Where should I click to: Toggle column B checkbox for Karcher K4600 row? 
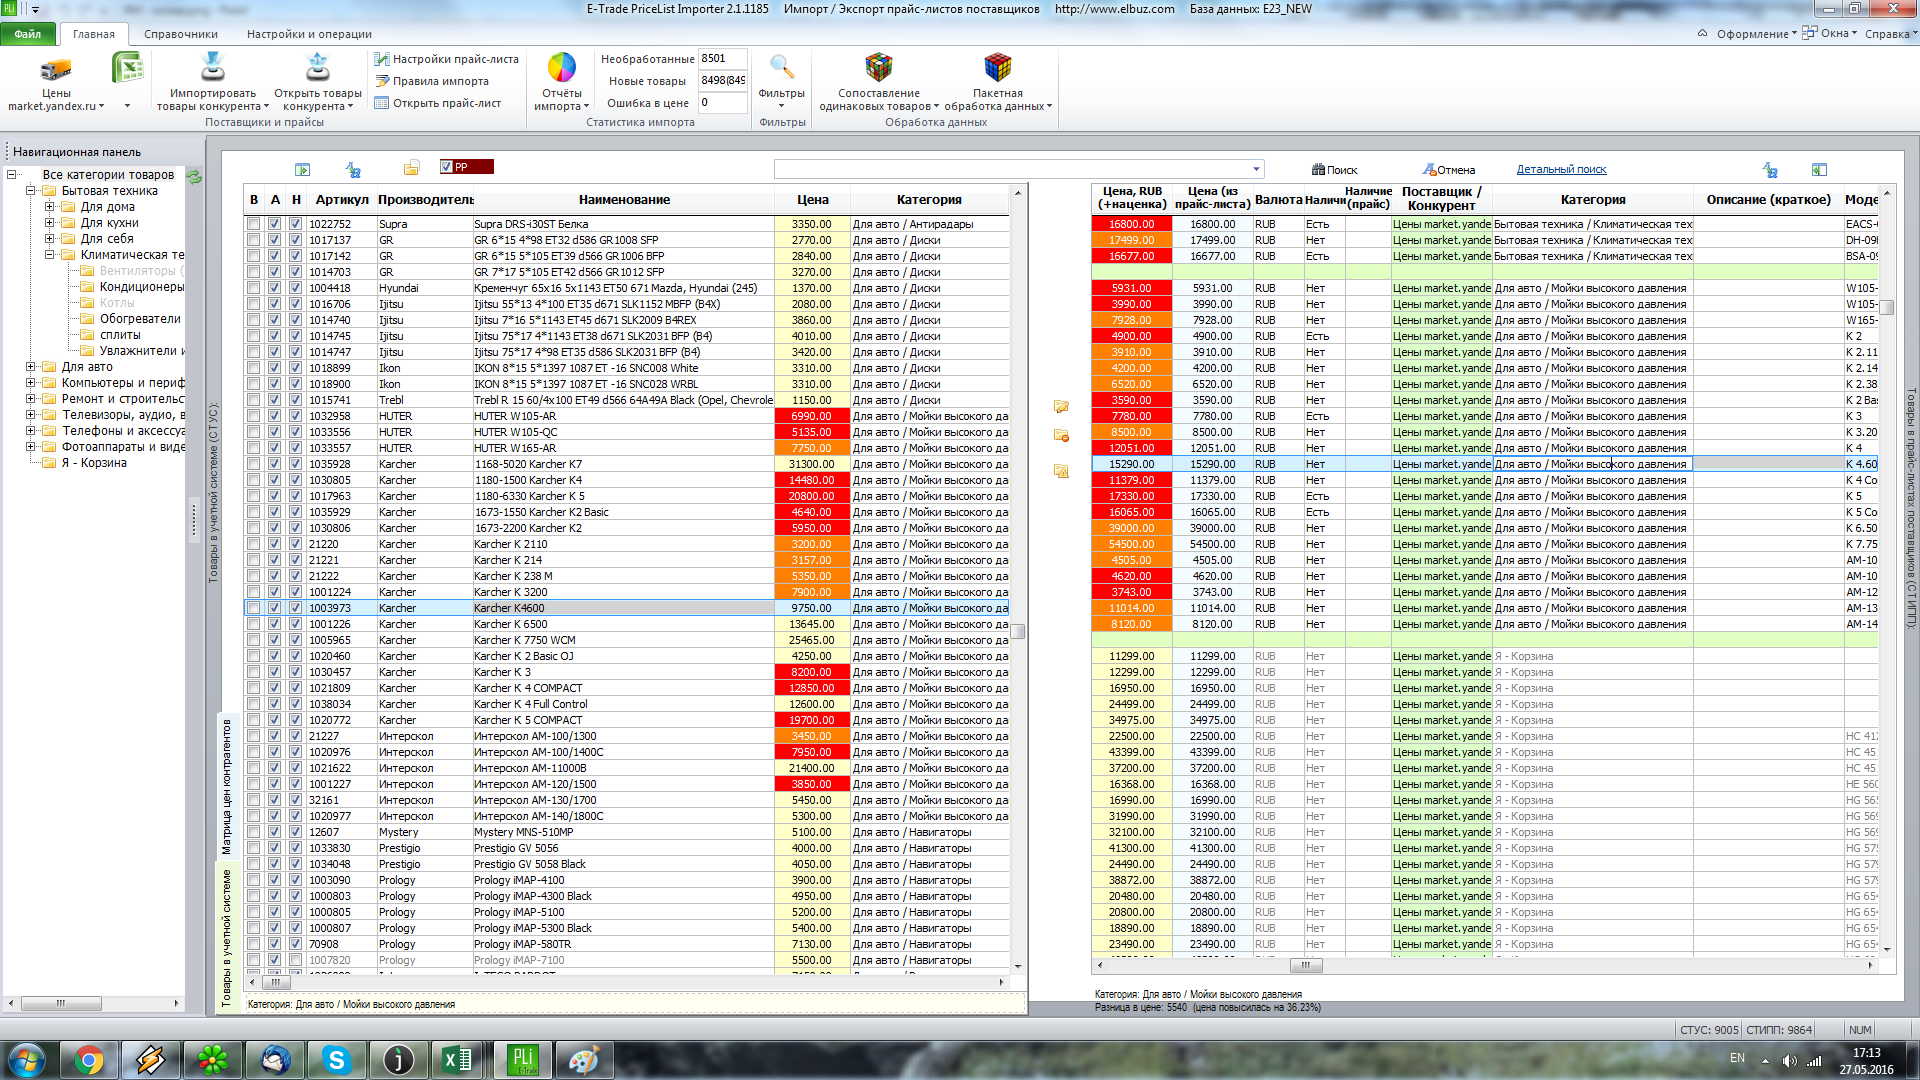pyautogui.click(x=254, y=608)
